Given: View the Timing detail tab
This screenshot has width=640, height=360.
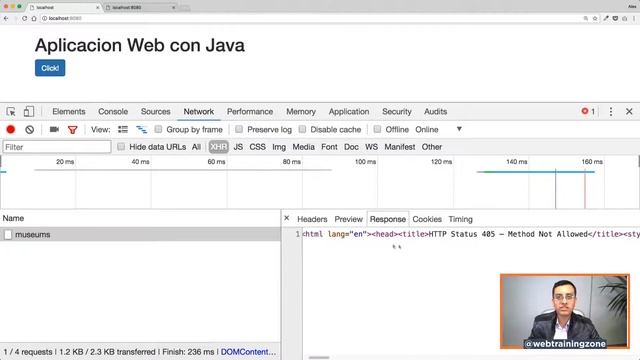Looking at the screenshot, I should pos(460,219).
